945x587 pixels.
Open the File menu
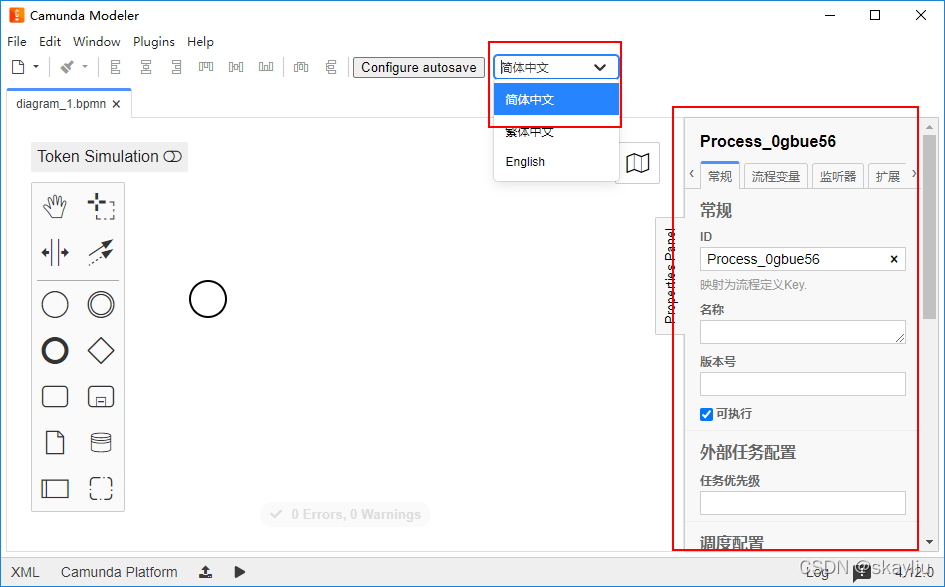17,42
